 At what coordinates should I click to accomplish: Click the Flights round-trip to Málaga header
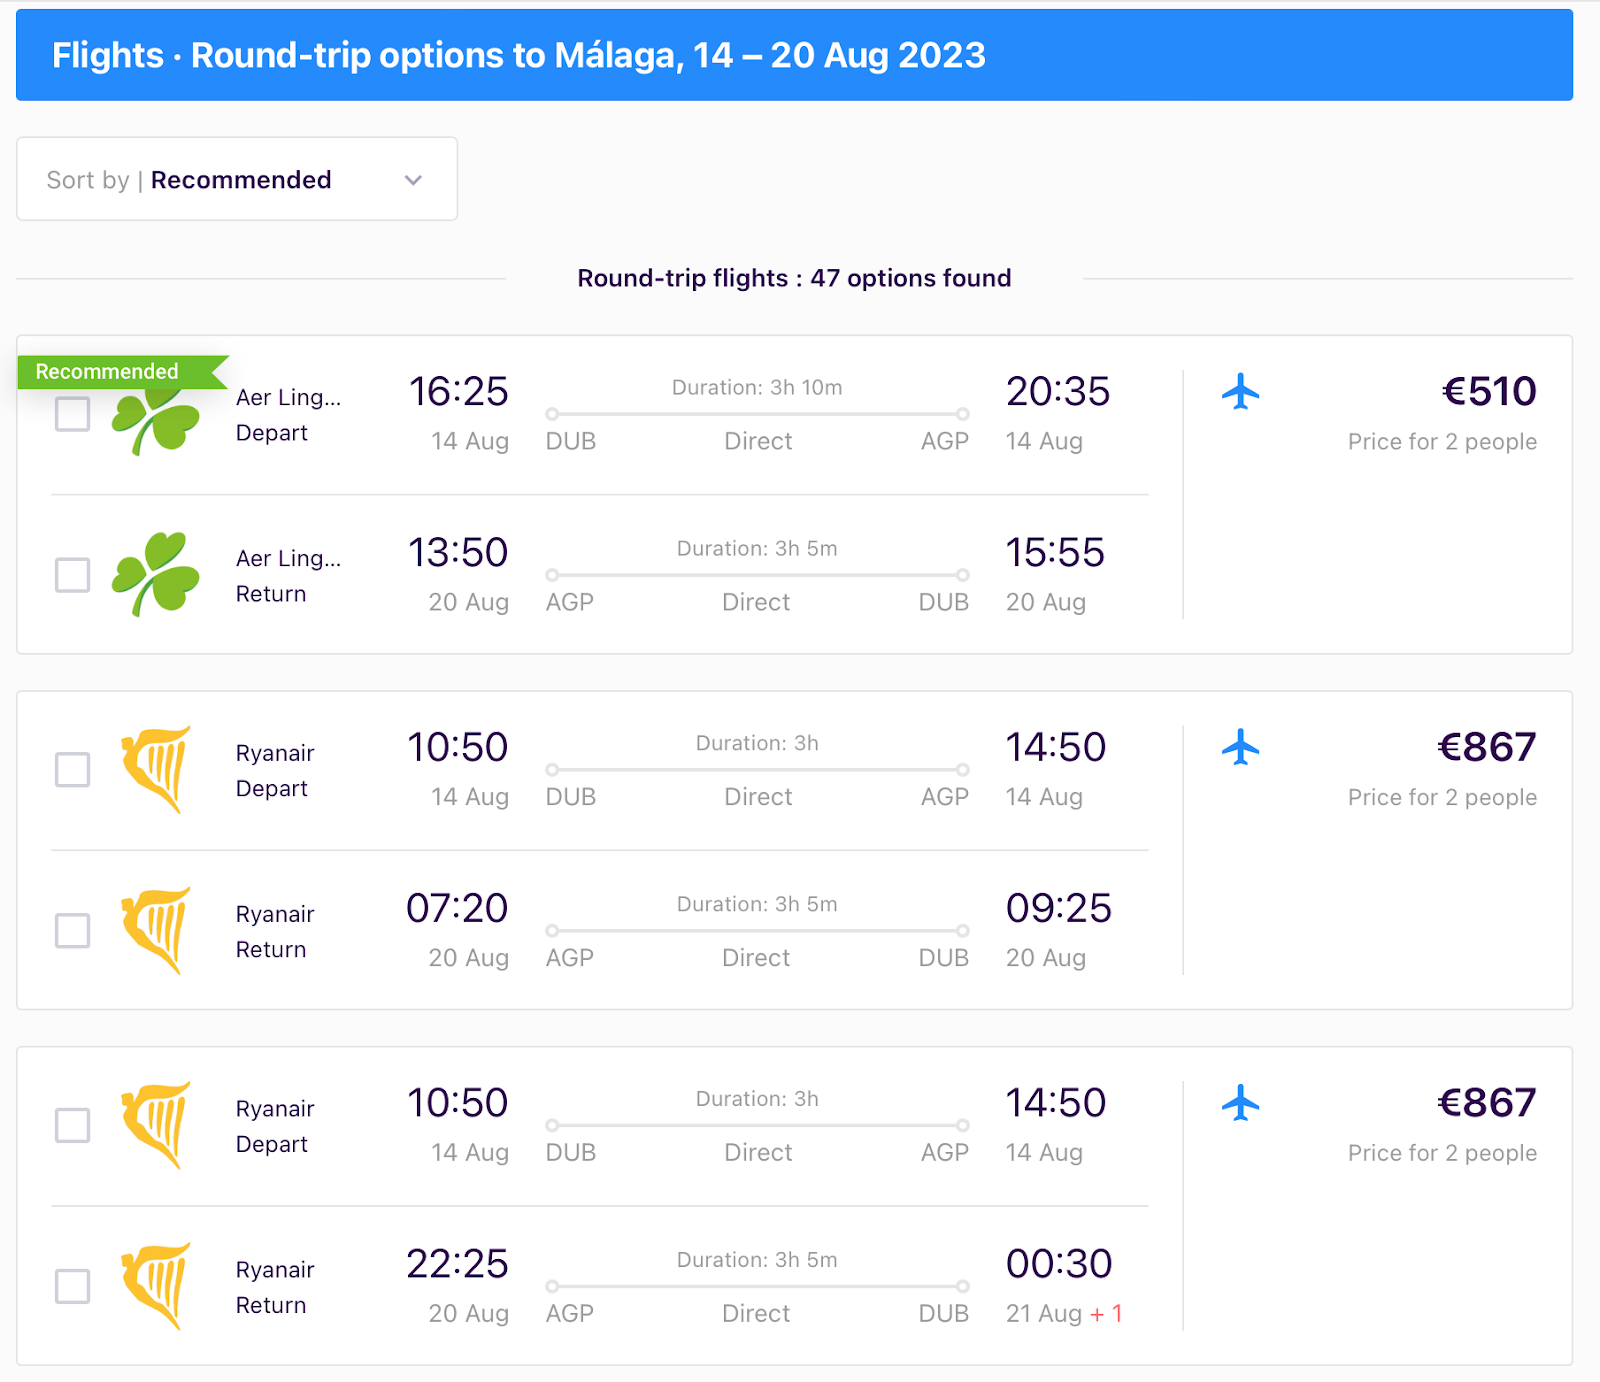(518, 56)
